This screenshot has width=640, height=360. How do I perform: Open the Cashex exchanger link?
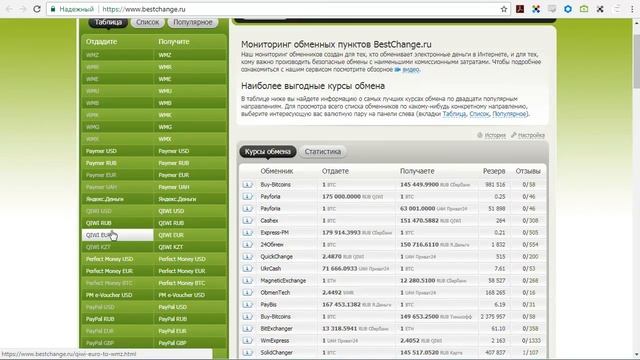point(269,220)
